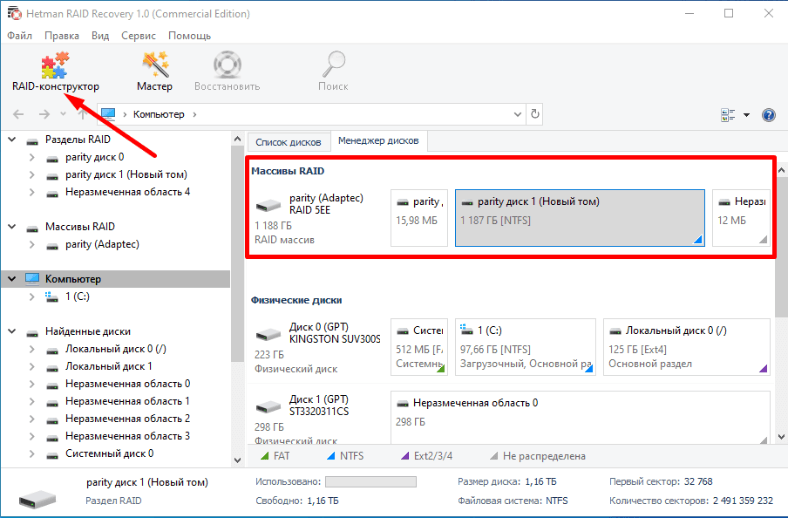The width and height of the screenshot is (788, 518).
Task: Switch to the Список дисков tab
Action: 288,142
